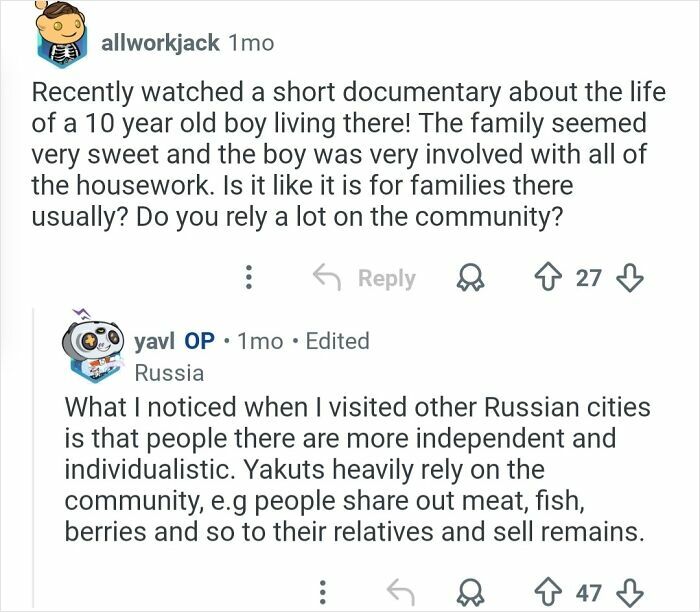
Task: Click yavl's robot avatar
Action: [x=96, y=352]
